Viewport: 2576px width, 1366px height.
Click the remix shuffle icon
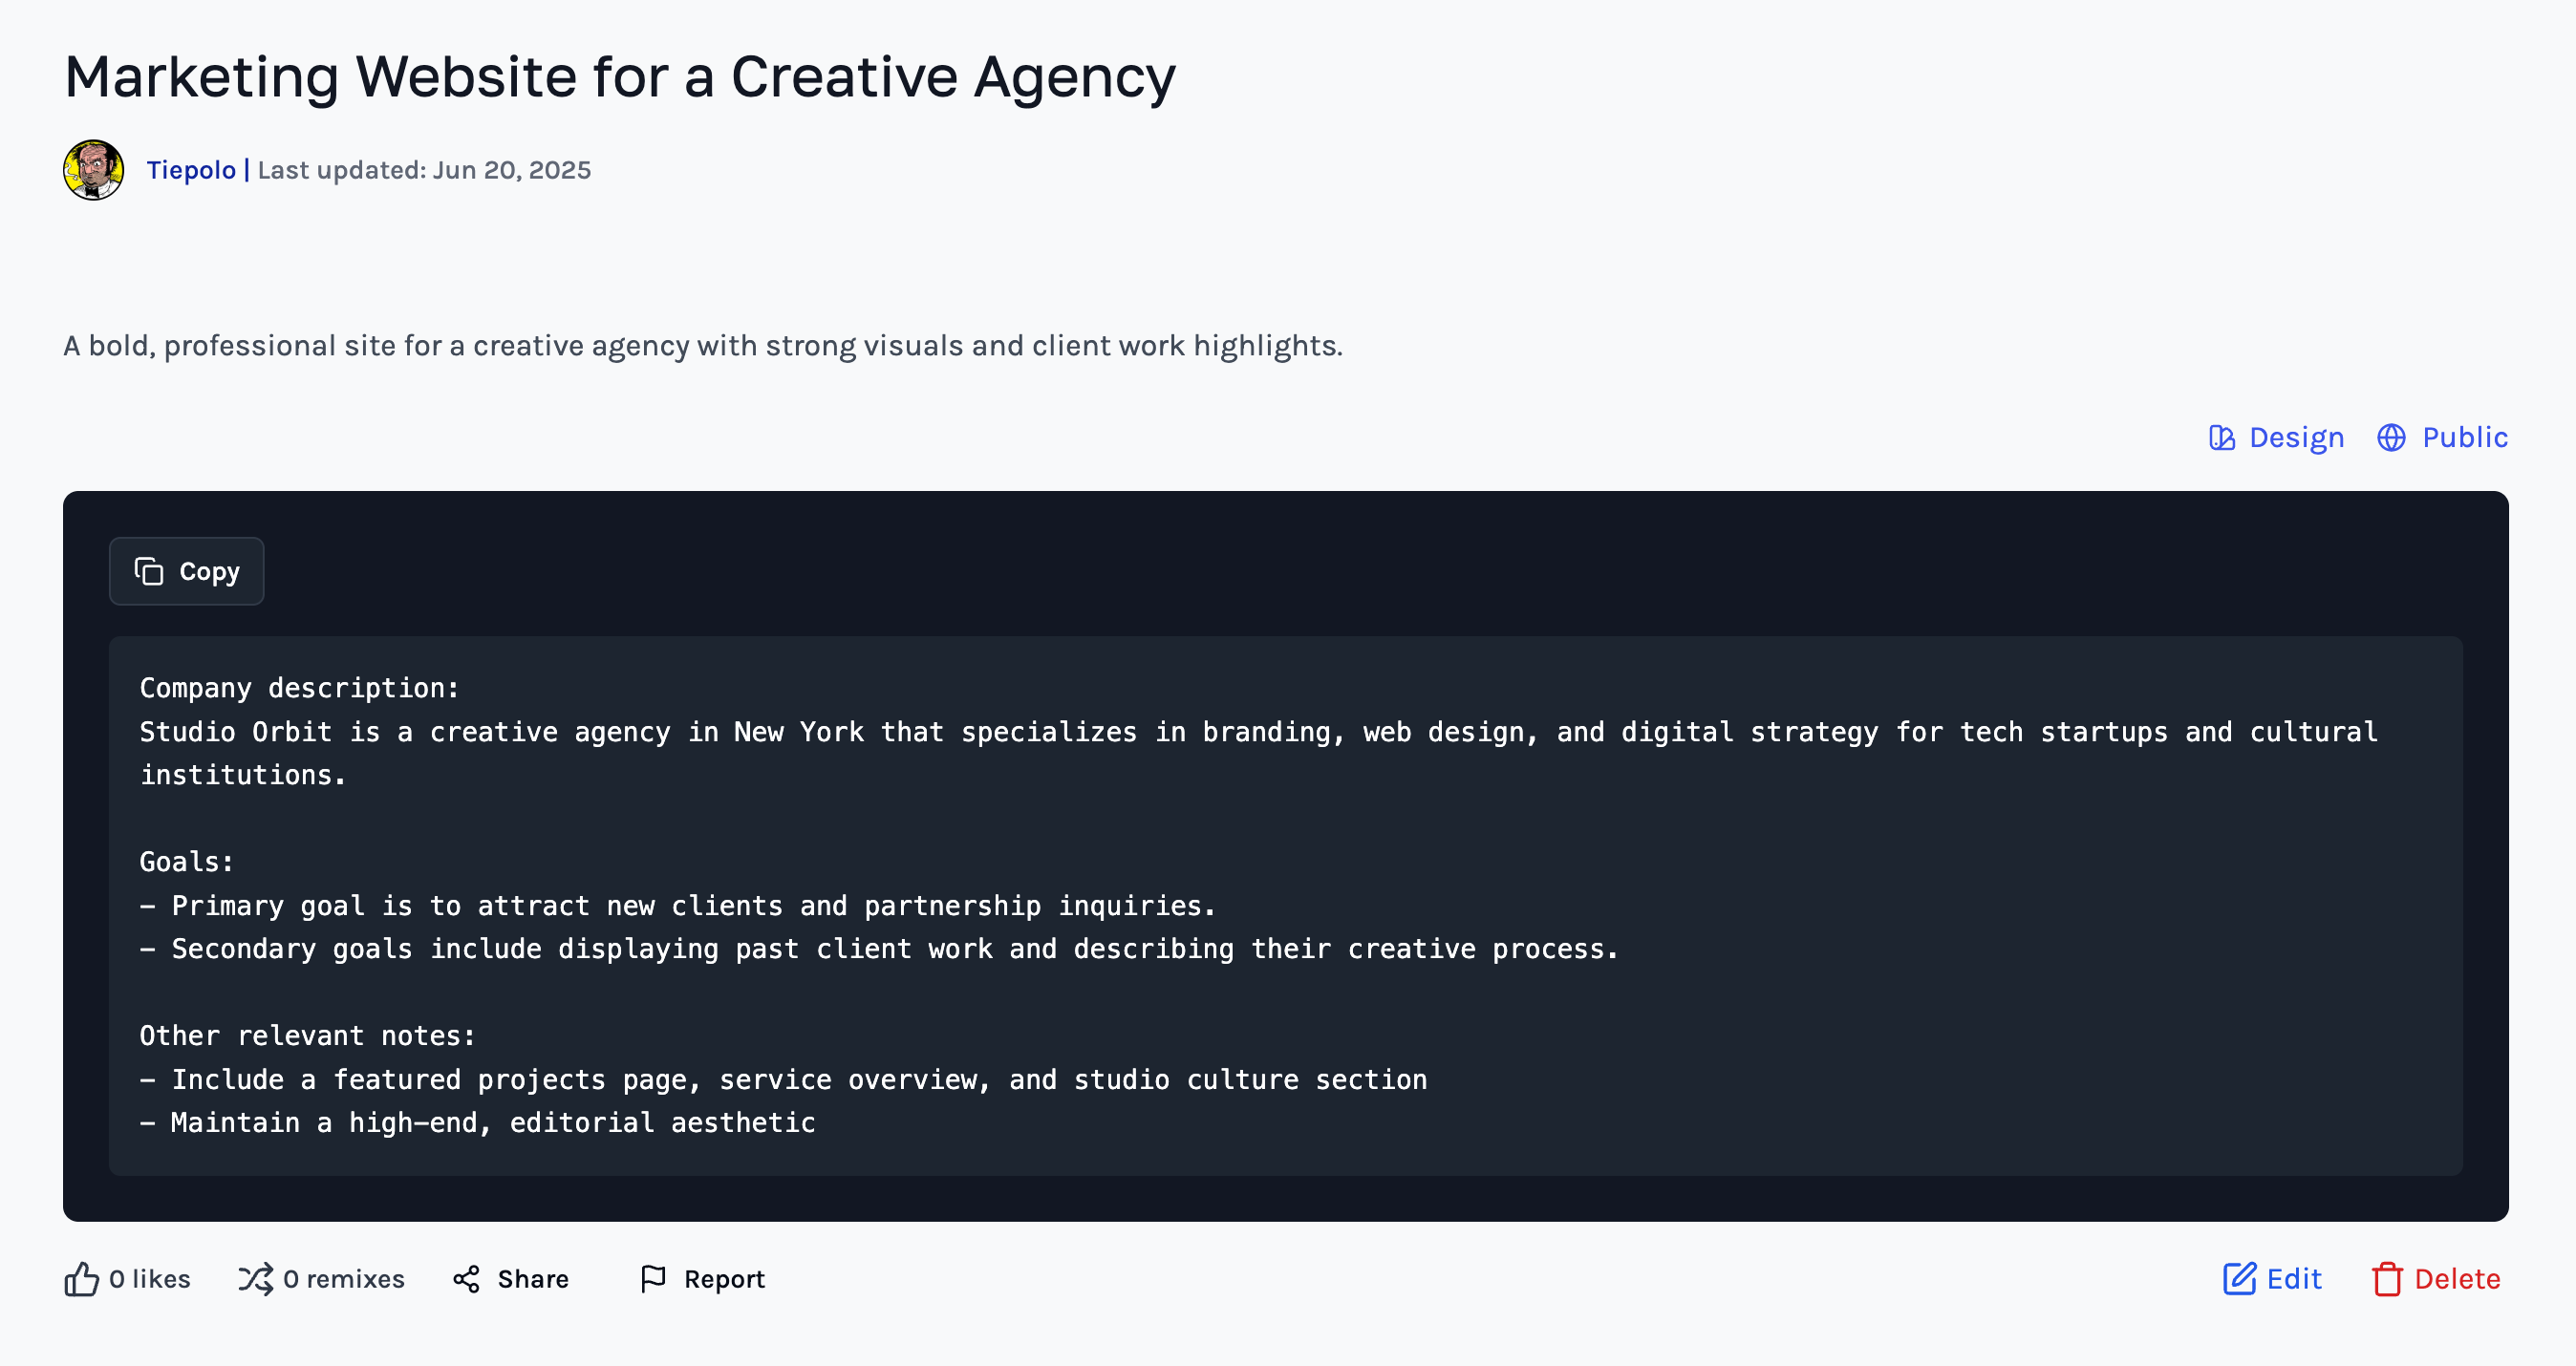coord(255,1279)
